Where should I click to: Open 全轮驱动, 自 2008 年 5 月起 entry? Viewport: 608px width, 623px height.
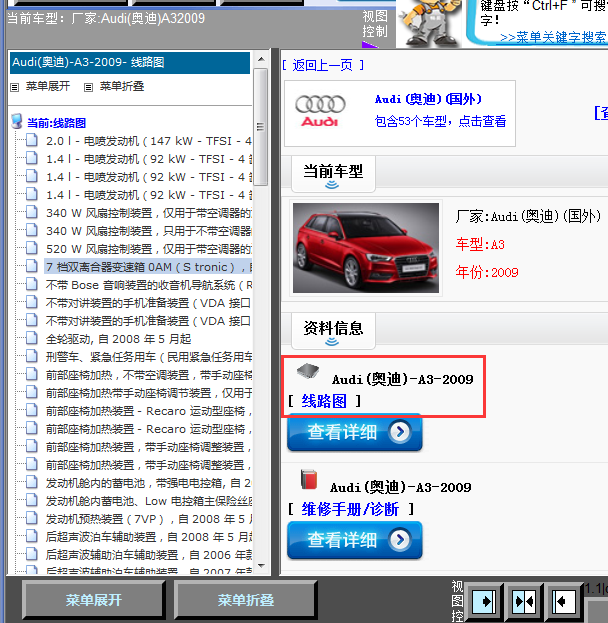coord(118,339)
